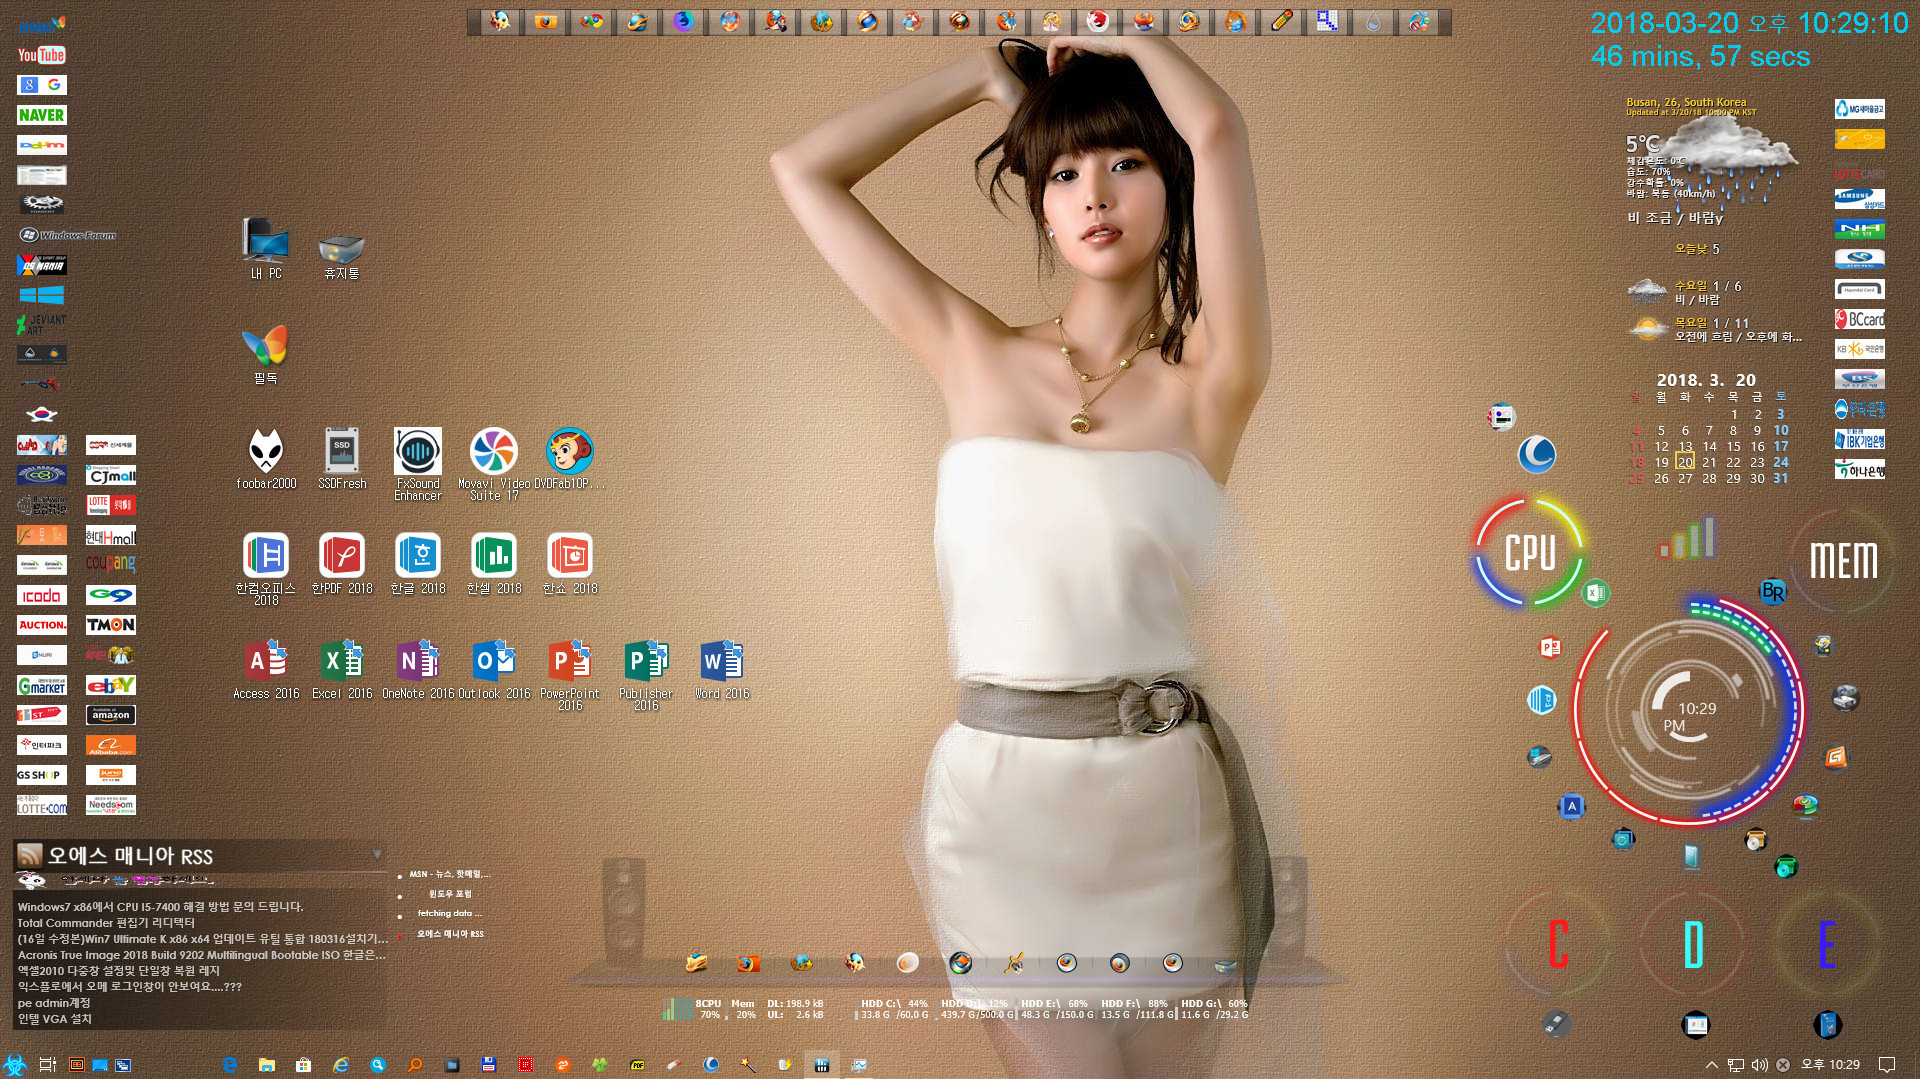Open RSS item 'Acronis True Image 2018 Build 9202'
This screenshot has height=1079, width=1920.
202,955
